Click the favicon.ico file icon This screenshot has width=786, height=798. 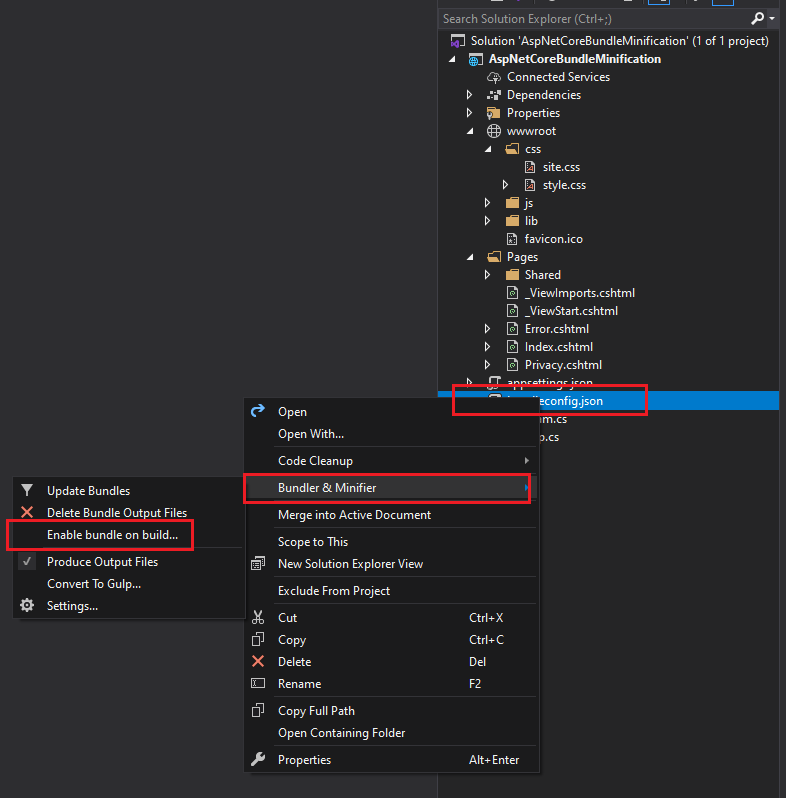point(512,239)
